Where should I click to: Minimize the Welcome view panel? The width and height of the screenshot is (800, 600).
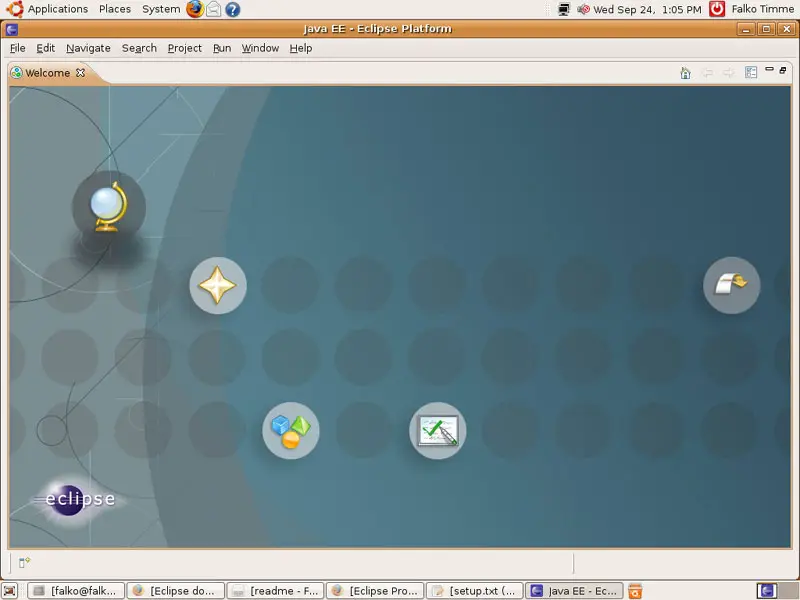(x=769, y=69)
